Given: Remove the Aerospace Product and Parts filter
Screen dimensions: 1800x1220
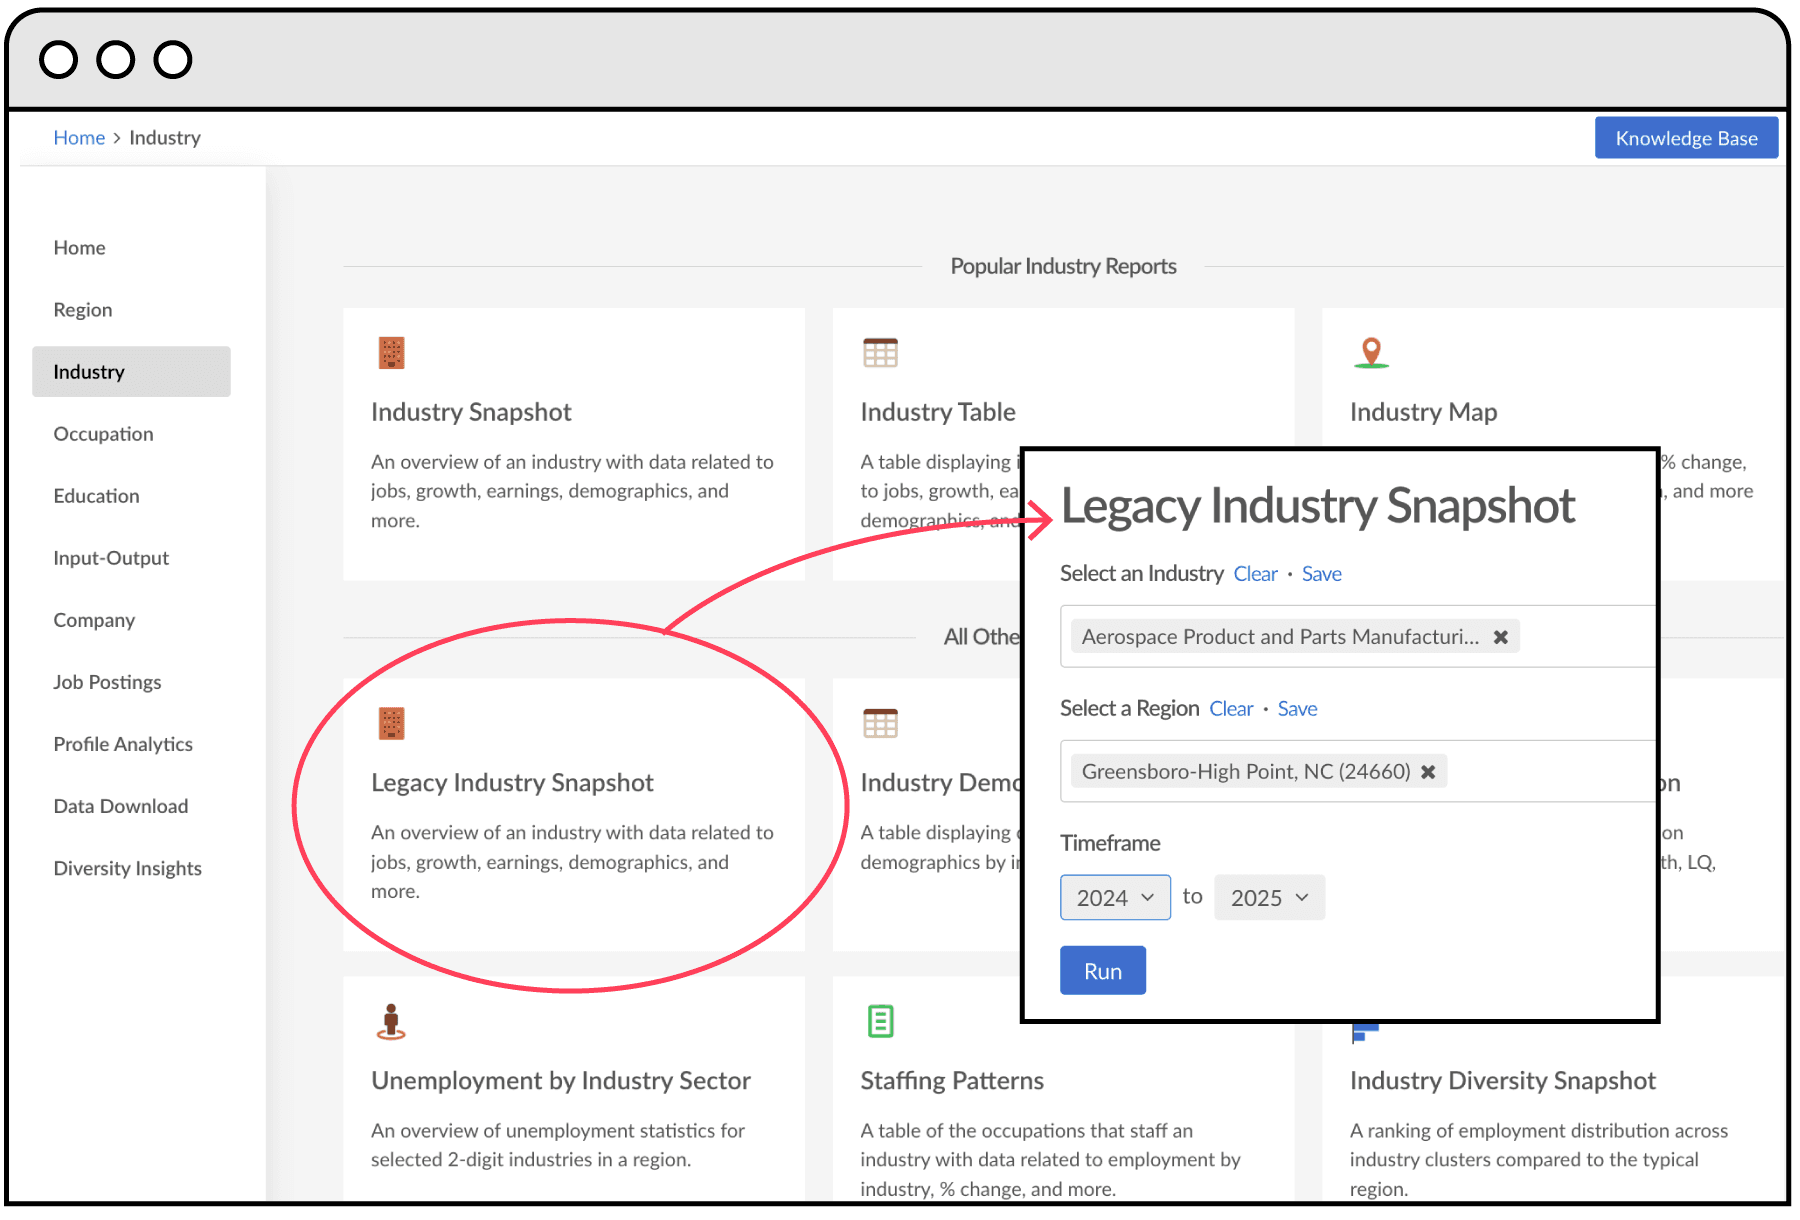Looking at the screenshot, I should point(1501,636).
